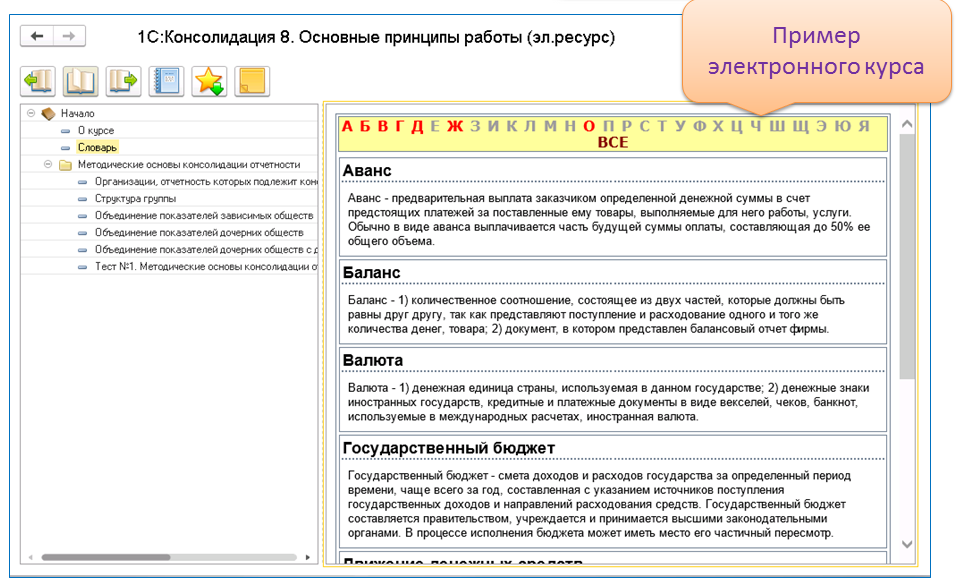
Task: Go to previous page book icon
Action: click(x=38, y=81)
